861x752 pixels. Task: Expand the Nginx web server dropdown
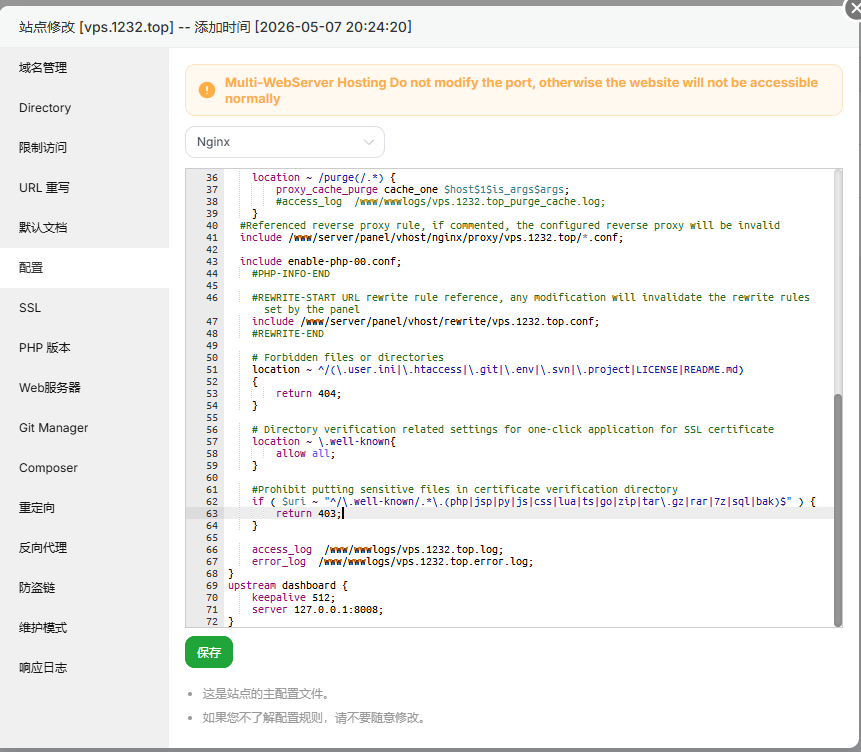(284, 142)
